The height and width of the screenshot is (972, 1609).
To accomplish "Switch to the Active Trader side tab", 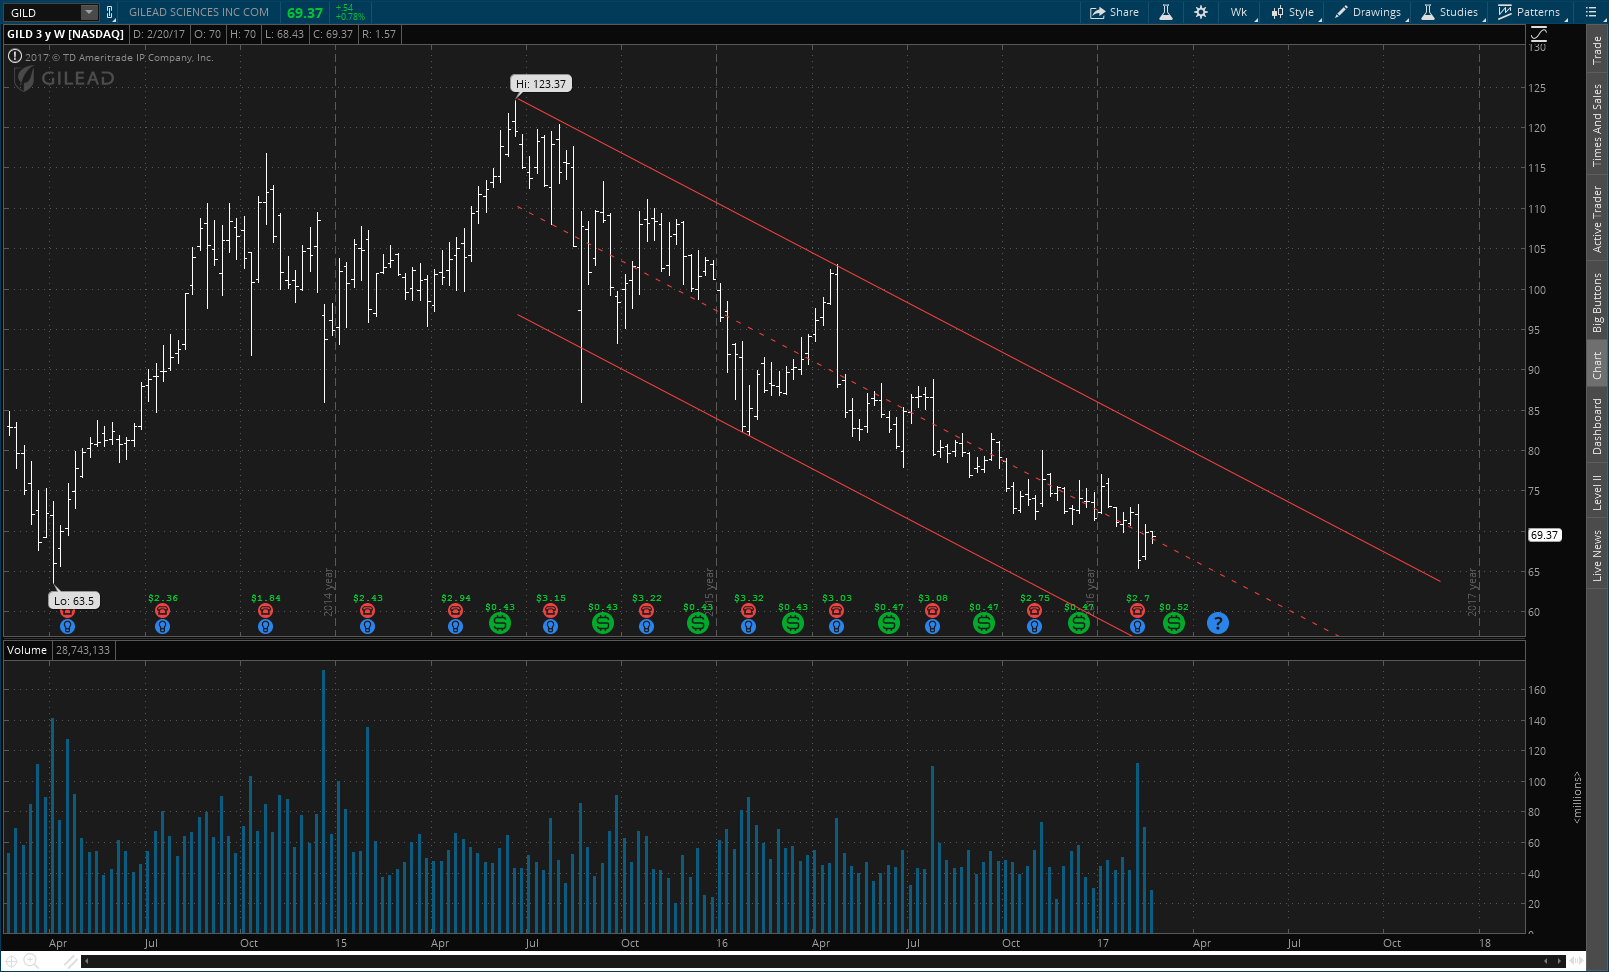I will [1597, 220].
